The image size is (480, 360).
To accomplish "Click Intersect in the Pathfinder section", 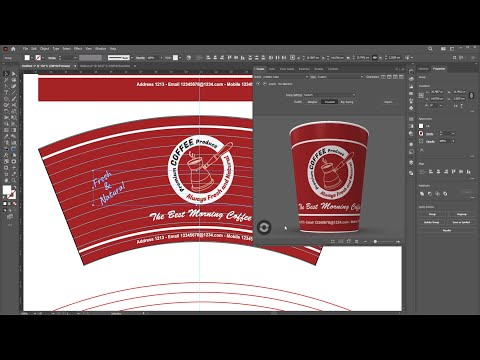I will [438, 194].
